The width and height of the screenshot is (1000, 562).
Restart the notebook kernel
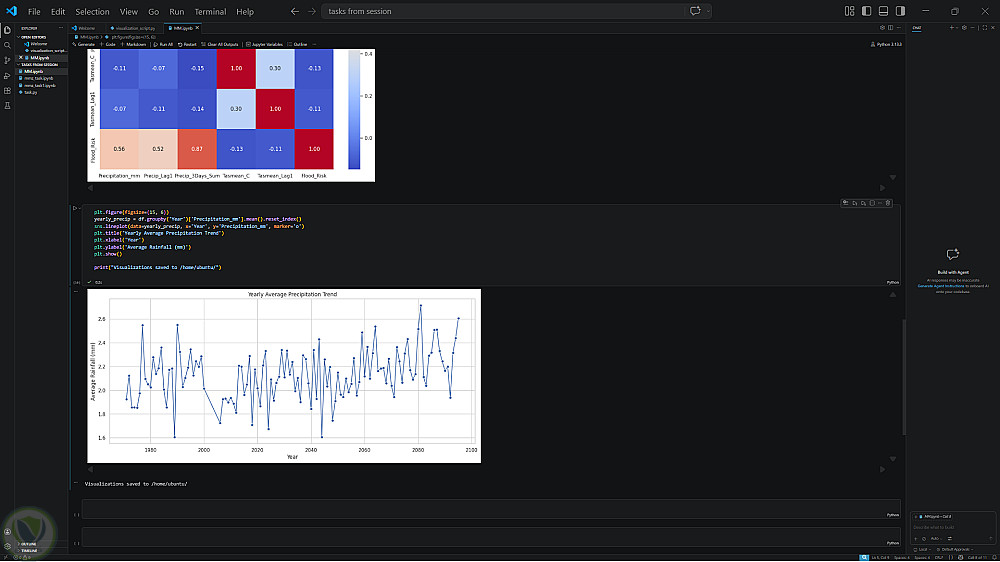click(x=188, y=45)
